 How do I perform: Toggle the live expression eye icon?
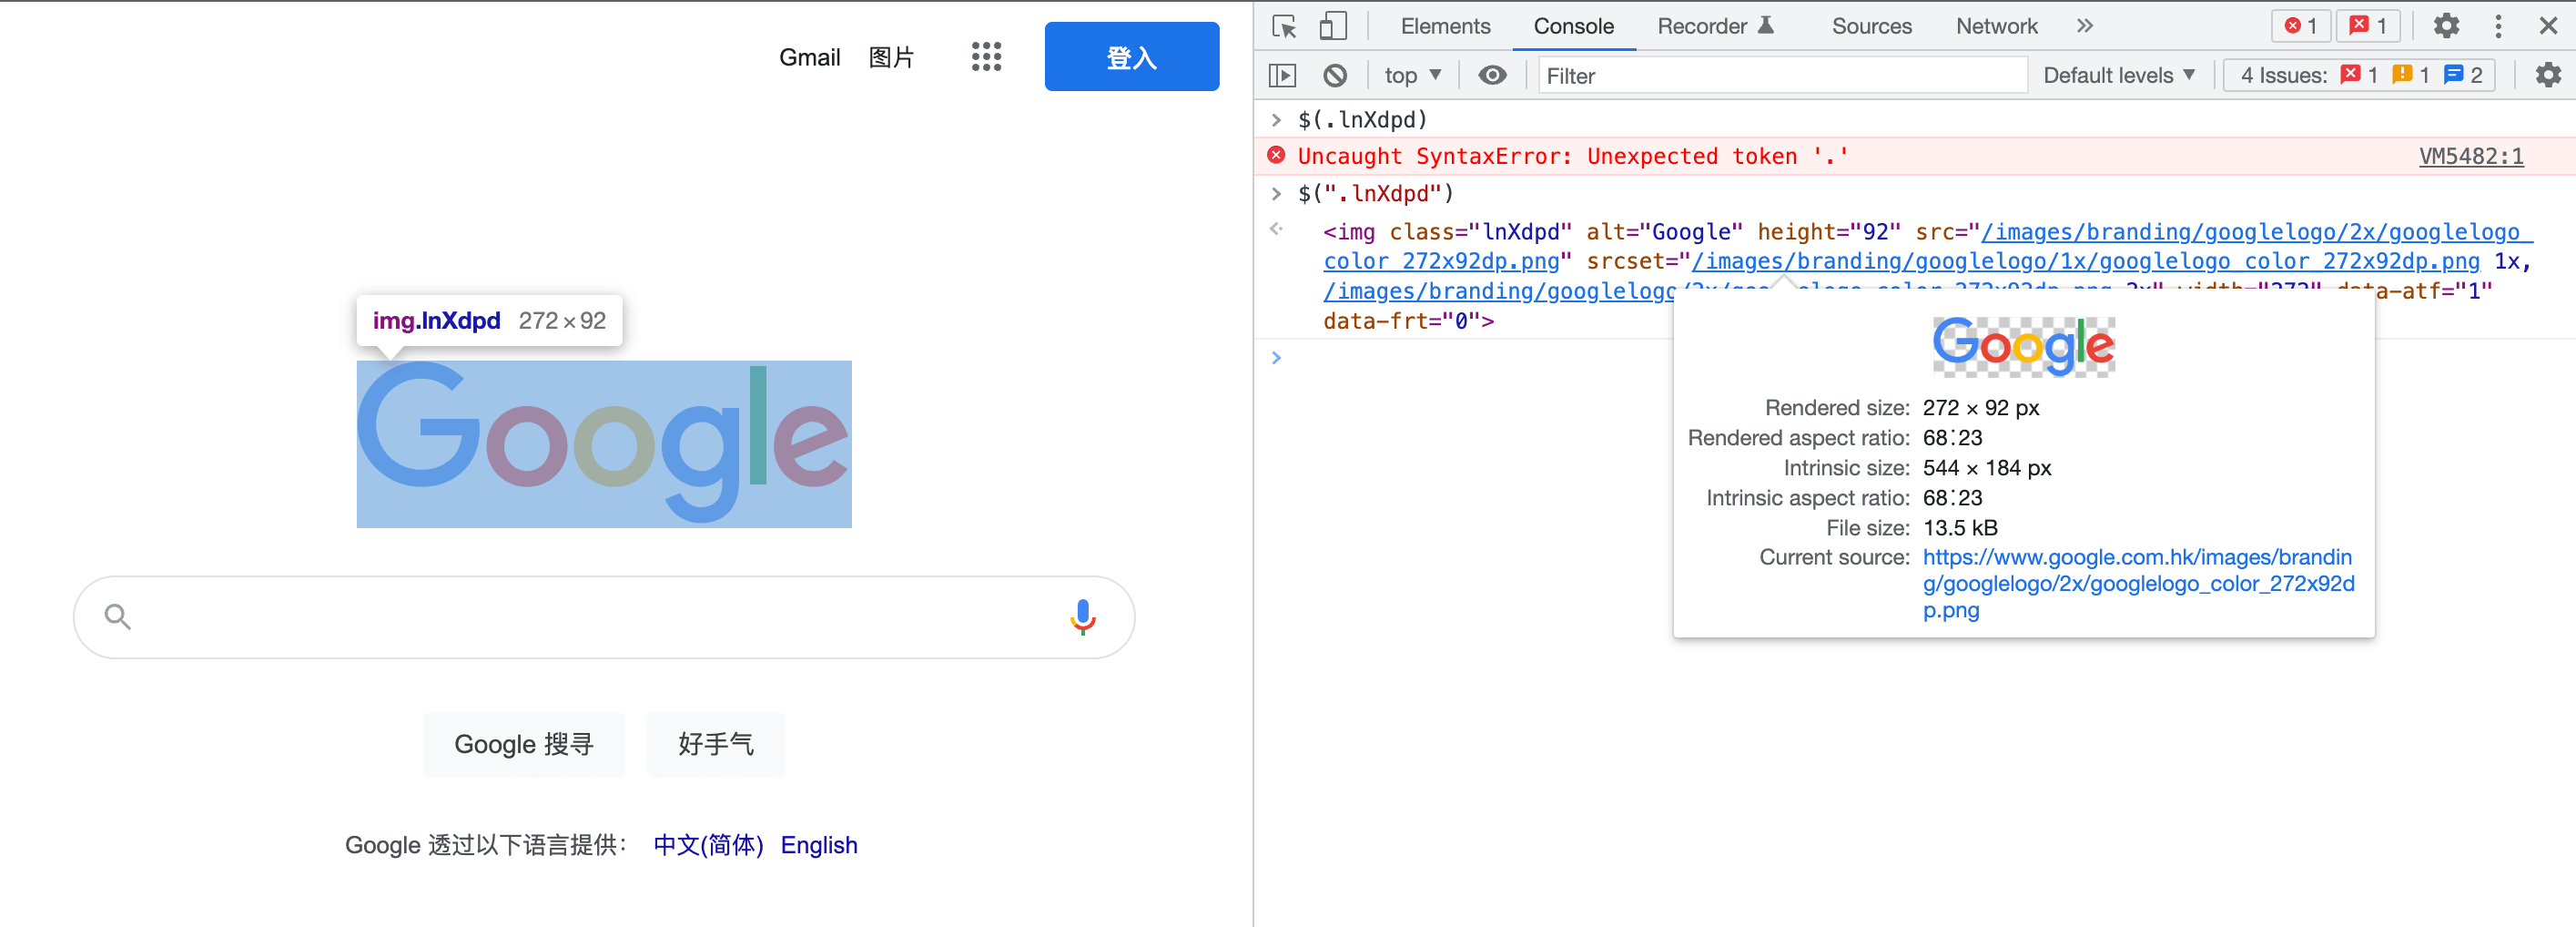1492,75
